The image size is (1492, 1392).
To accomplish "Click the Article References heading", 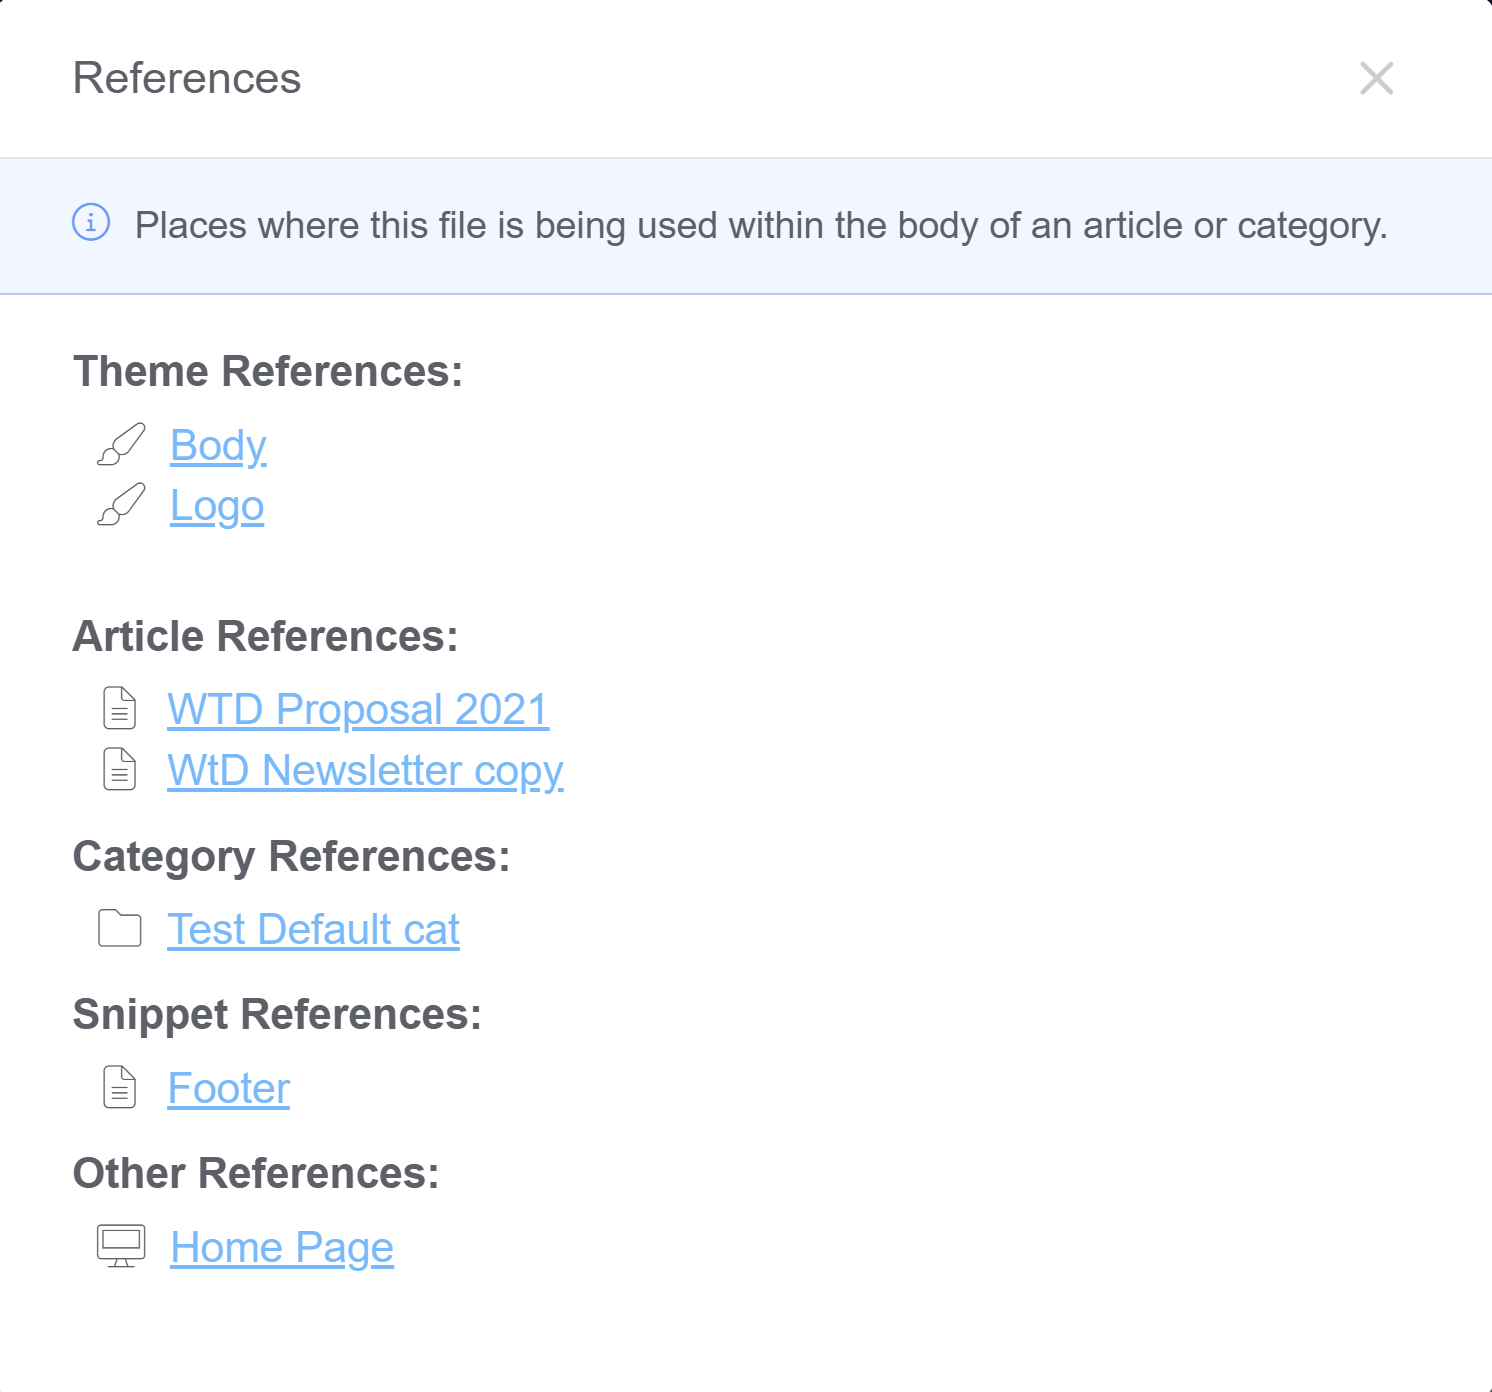I will [x=265, y=636].
